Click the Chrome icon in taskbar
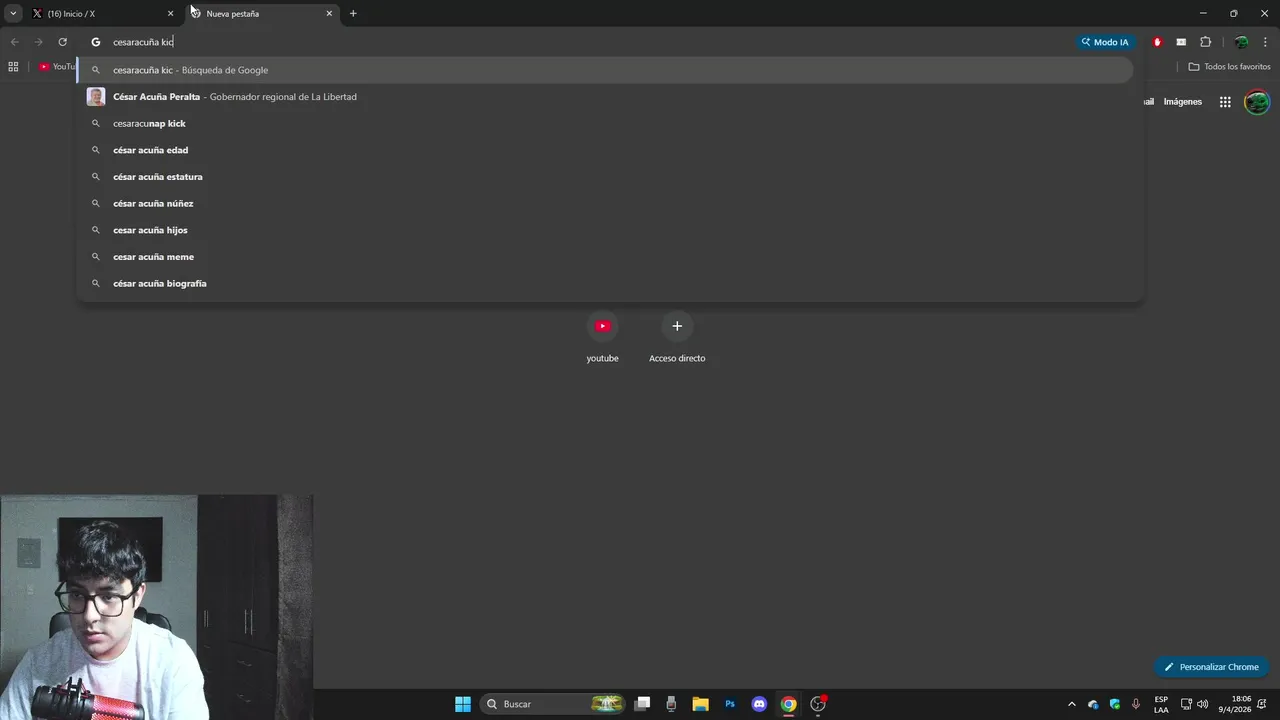Screen dimensions: 1280x720 pyautogui.click(x=789, y=704)
